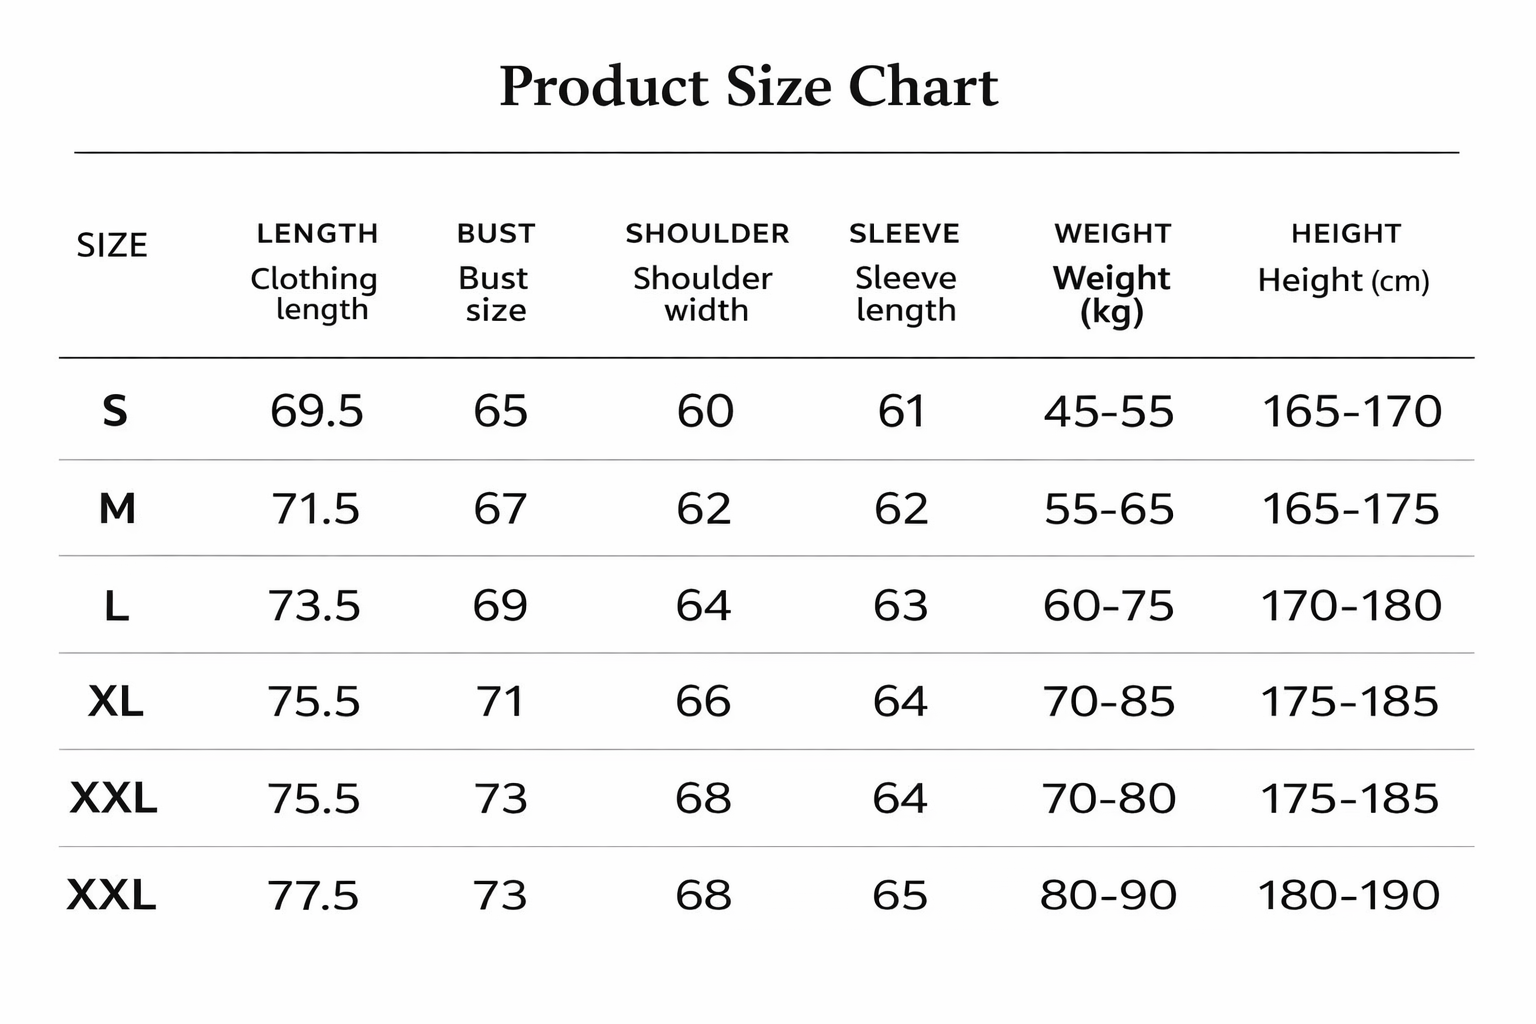Click the SIZE column header
Viewport: 1536px width, 1024px height.
(112, 245)
